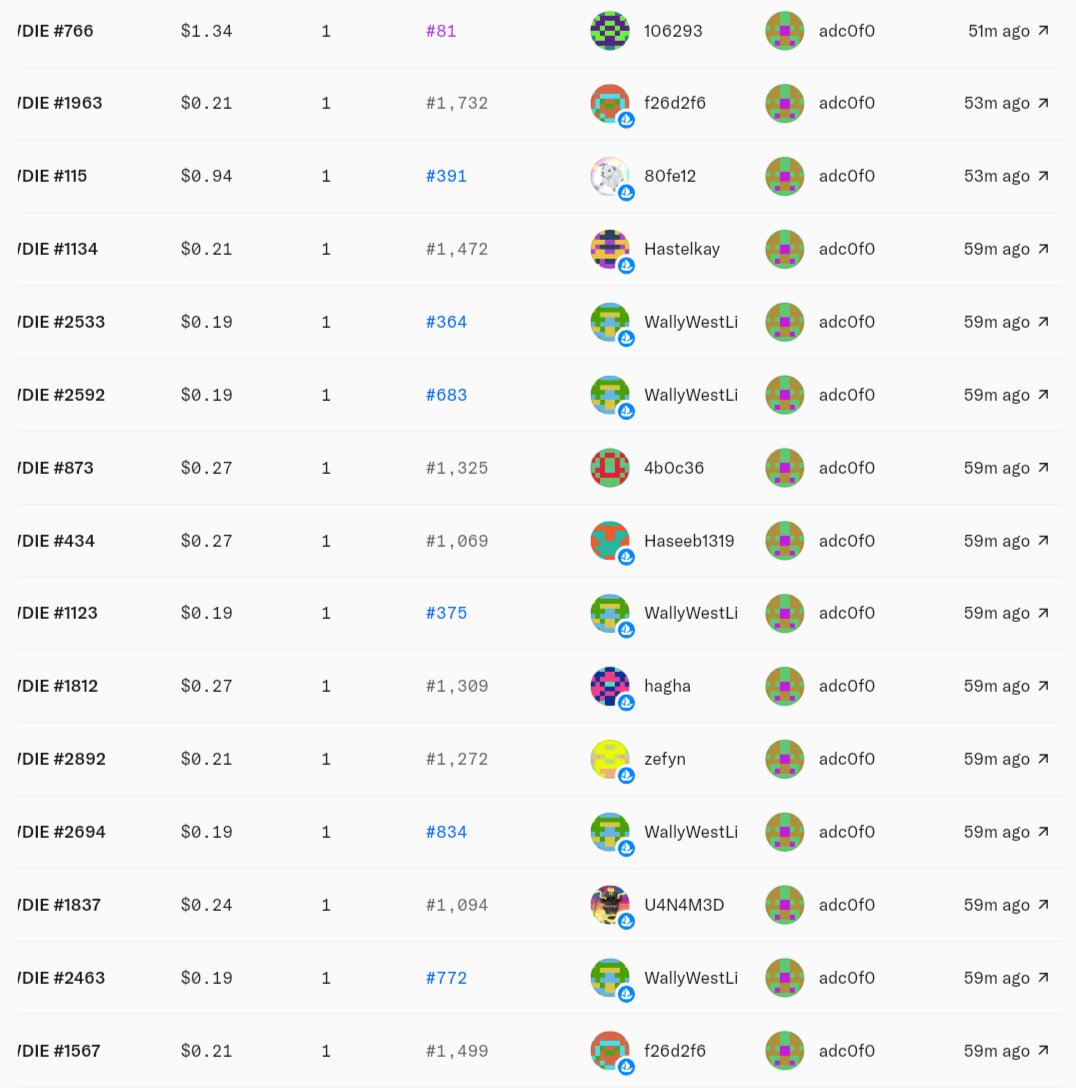Open seller name zefyn
This screenshot has height=1088, width=1076.
(x=665, y=759)
